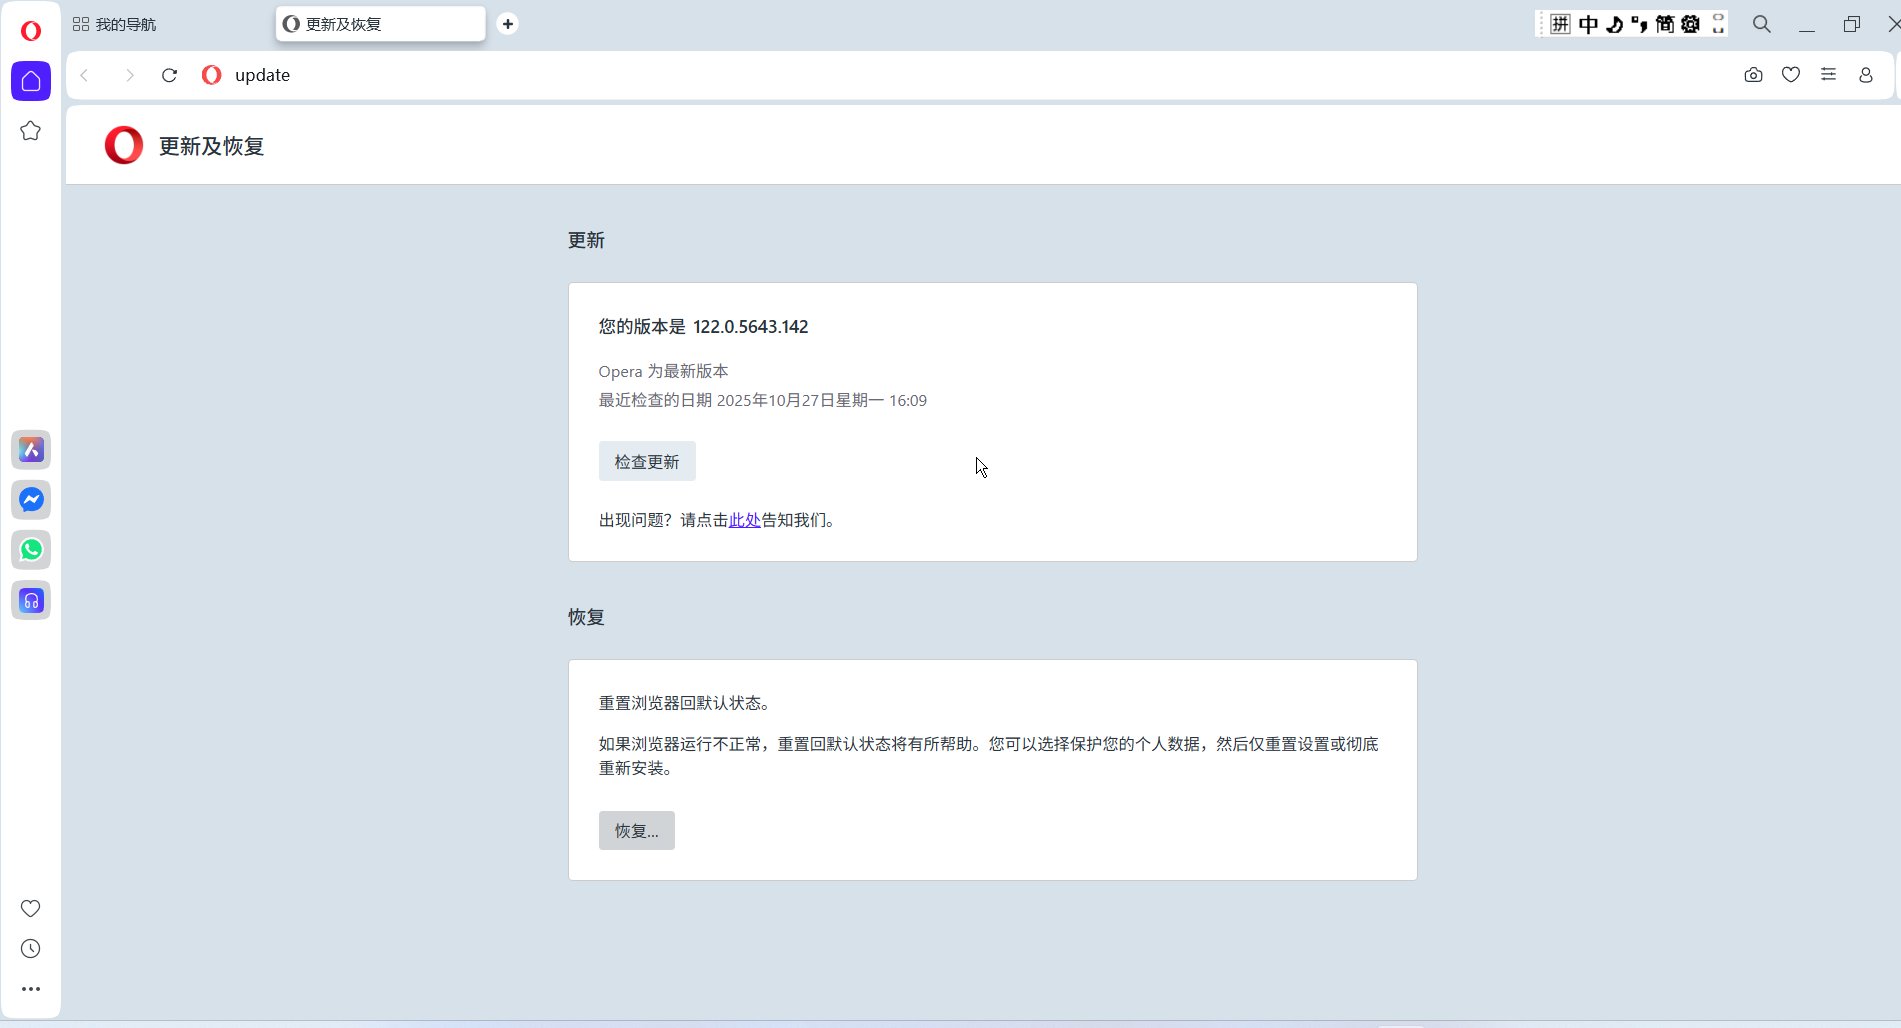Take a snapshot with the camera icon
This screenshot has height=1028, width=1901.
pyautogui.click(x=1753, y=74)
